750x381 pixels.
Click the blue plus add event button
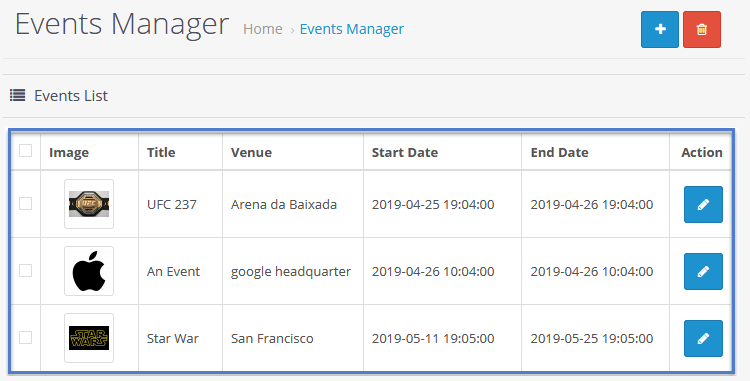[660, 30]
